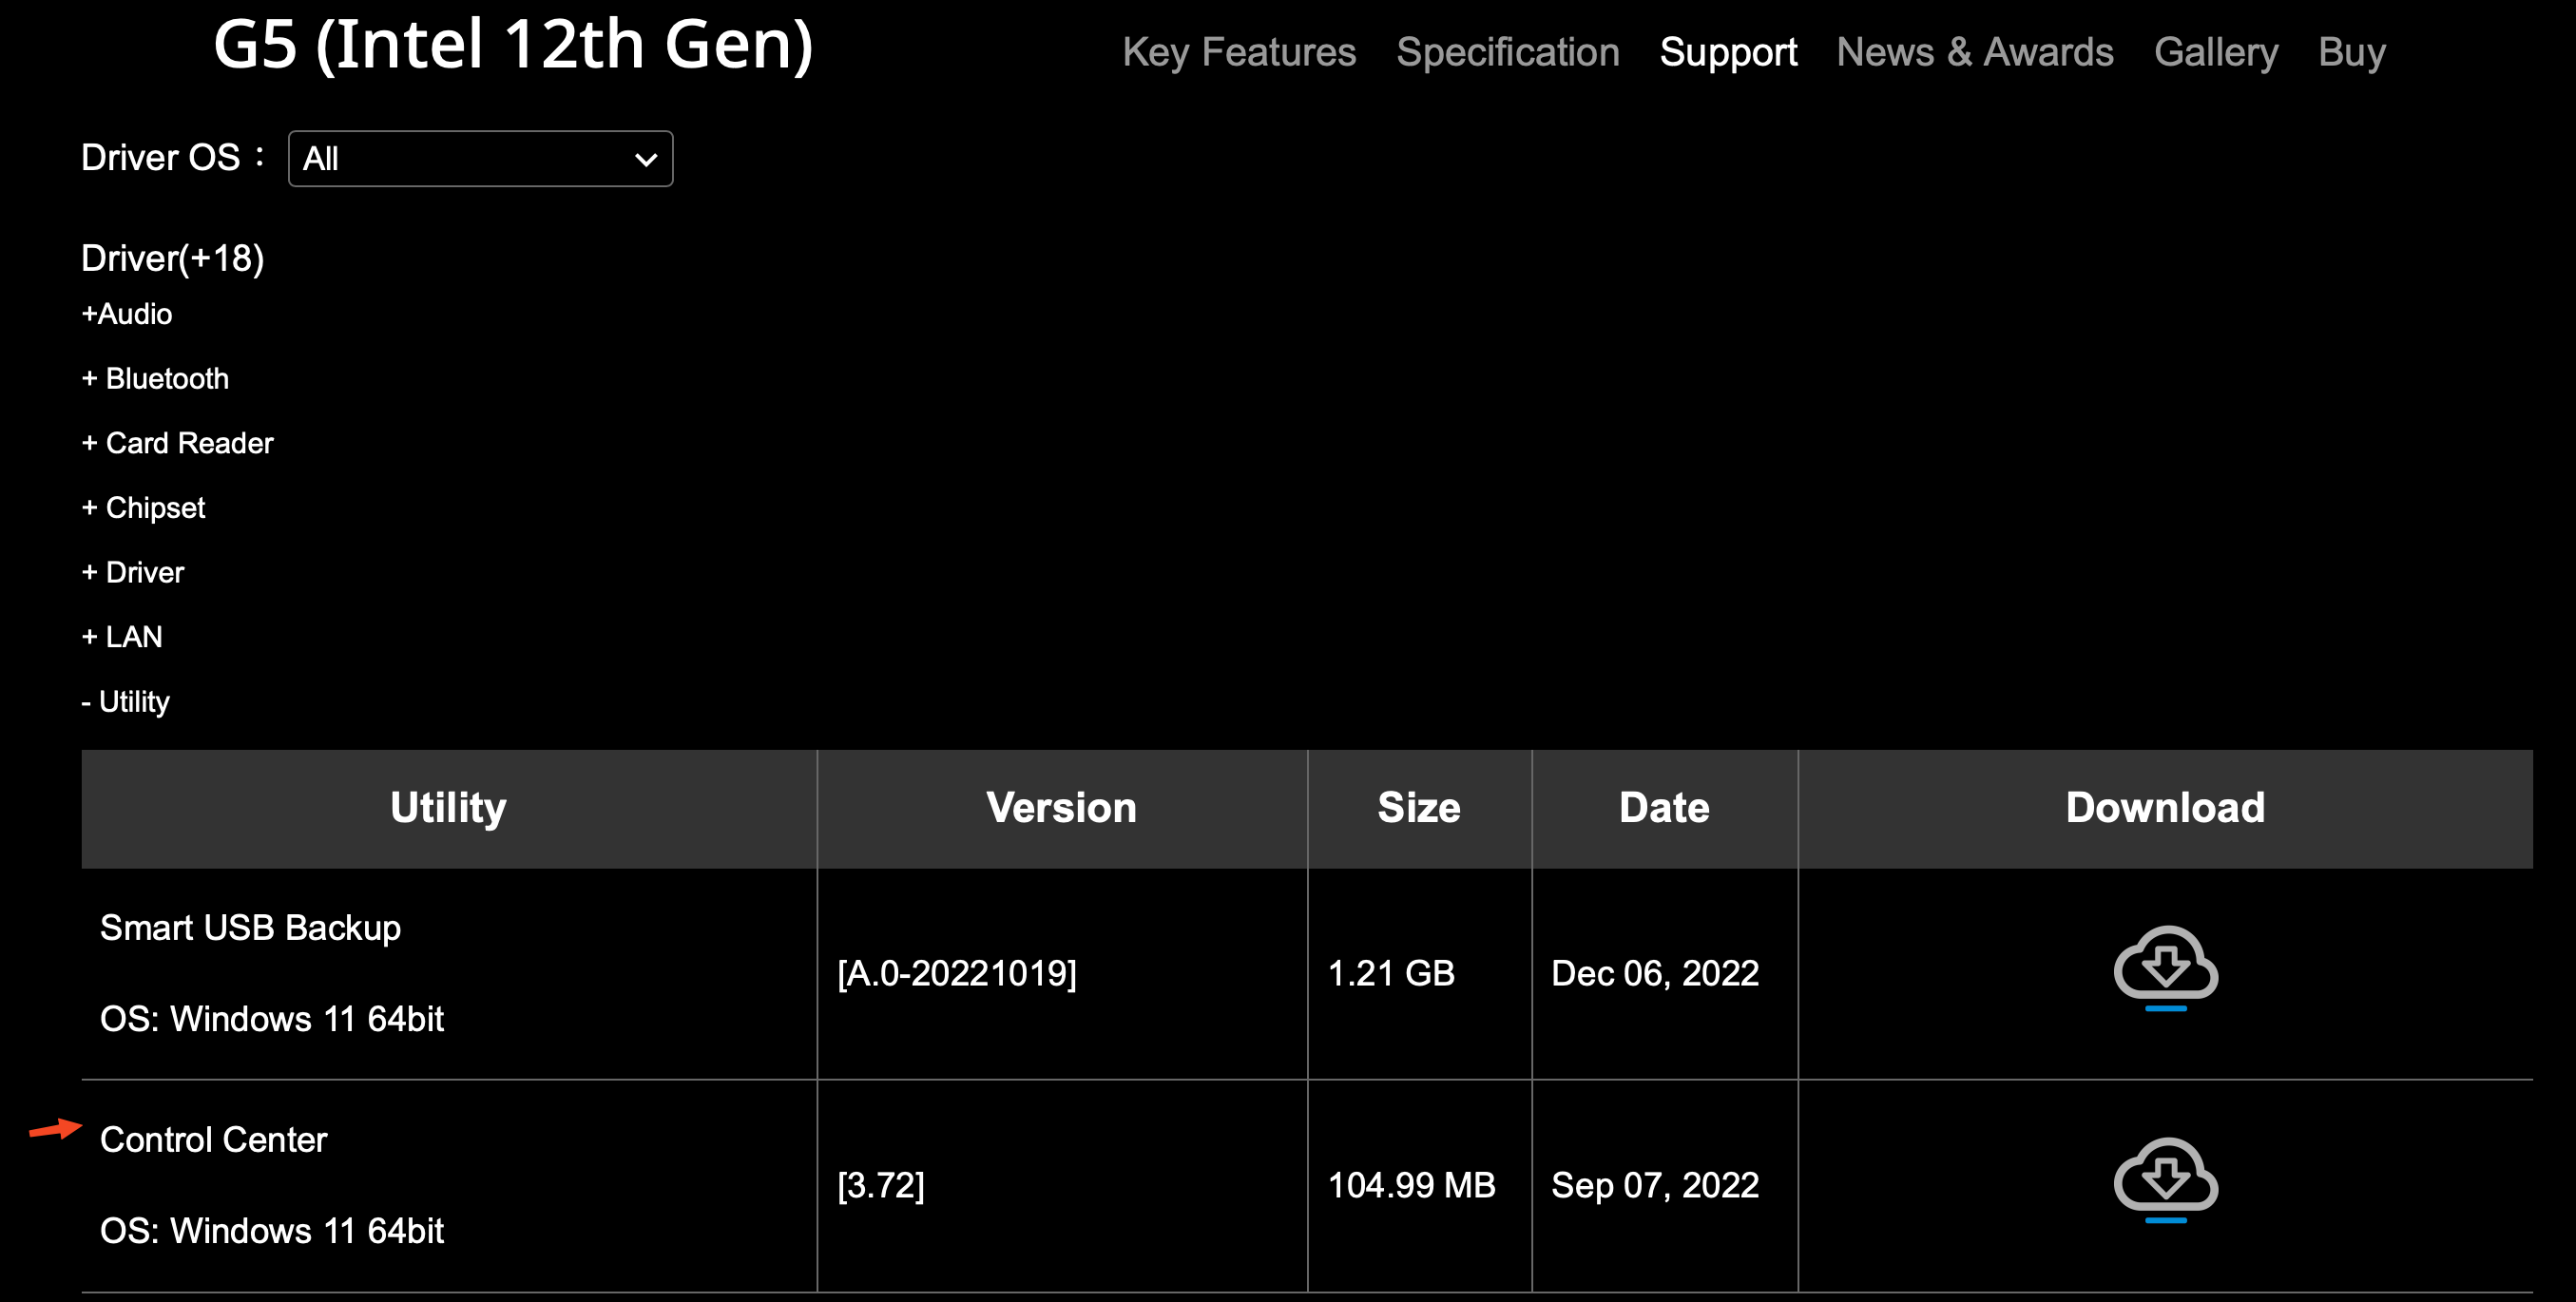Collapse the Utility category
Screen dimensions: 2576x1302
point(126,702)
